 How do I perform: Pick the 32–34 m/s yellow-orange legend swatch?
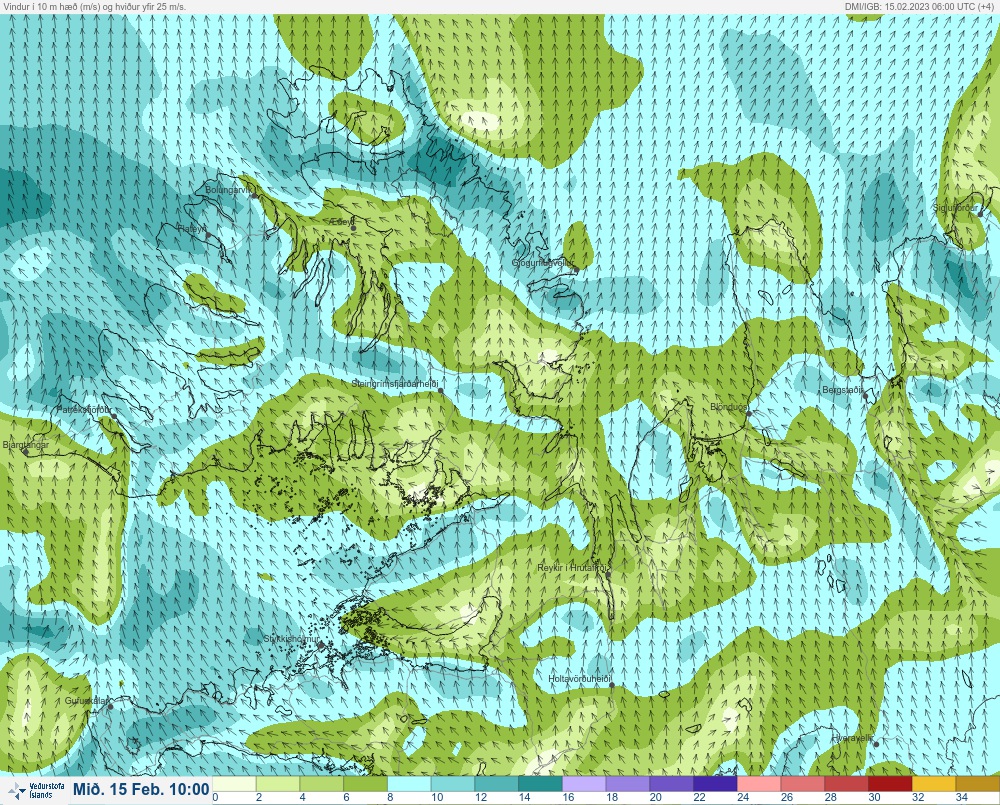pyautogui.click(x=934, y=783)
